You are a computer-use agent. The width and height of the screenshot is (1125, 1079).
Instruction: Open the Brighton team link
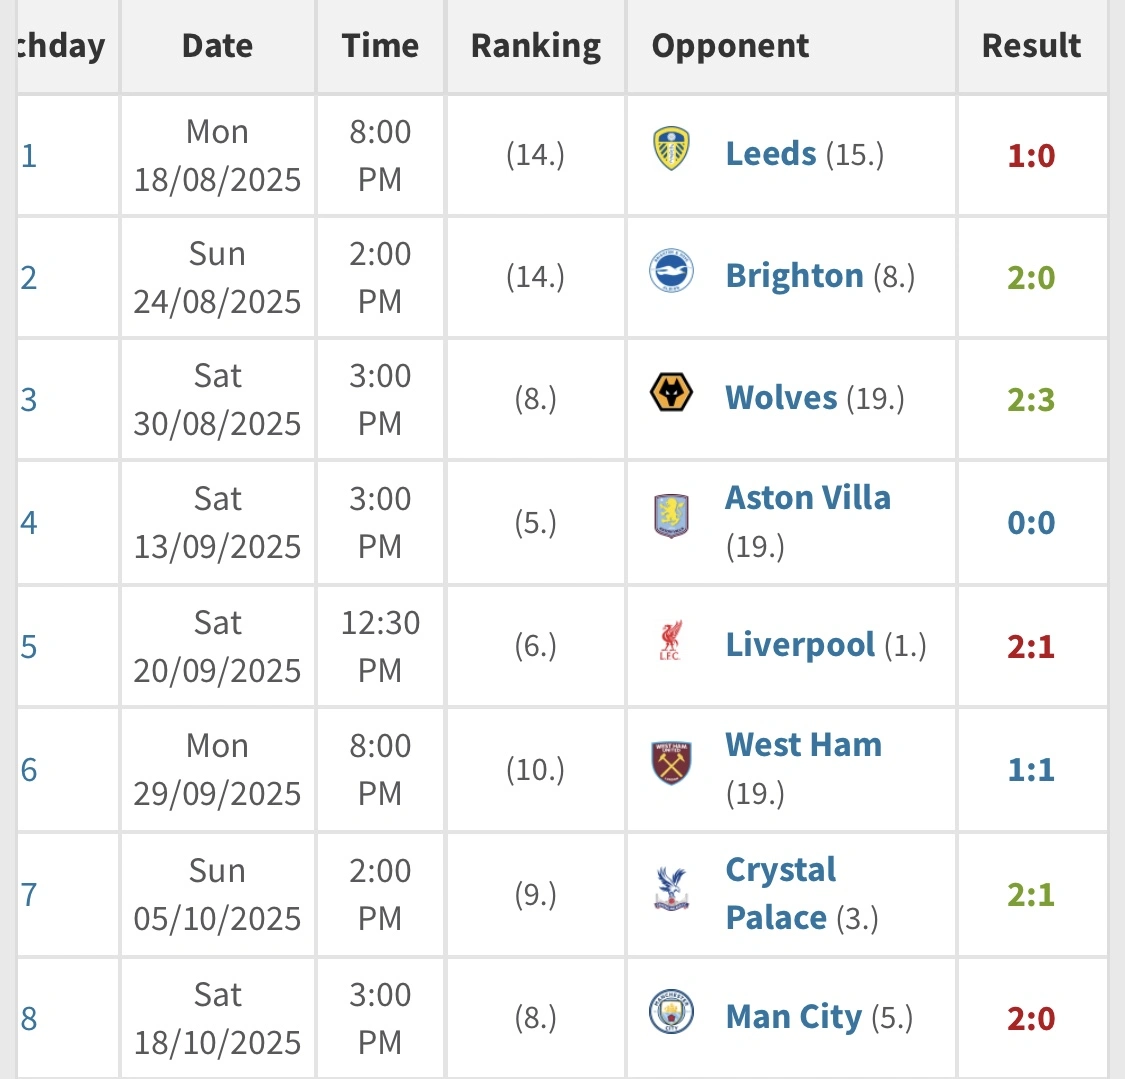[x=794, y=276]
